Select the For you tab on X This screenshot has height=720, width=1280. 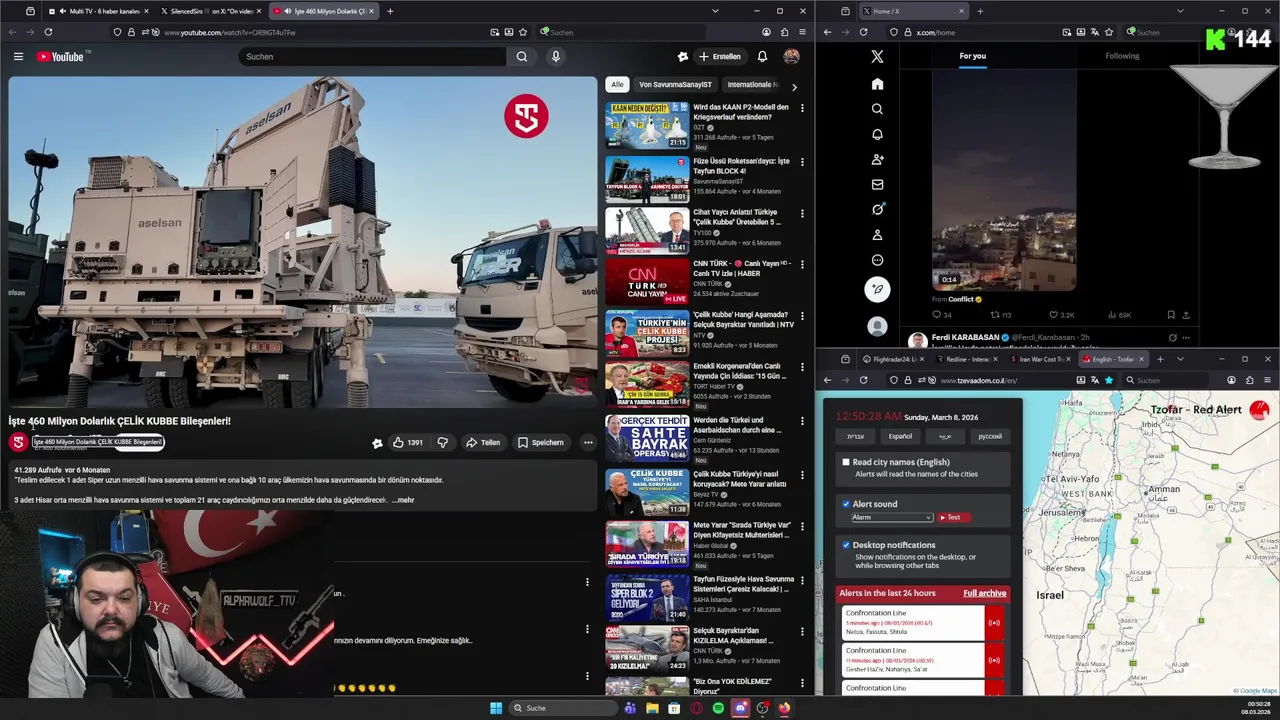(x=972, y=56)
